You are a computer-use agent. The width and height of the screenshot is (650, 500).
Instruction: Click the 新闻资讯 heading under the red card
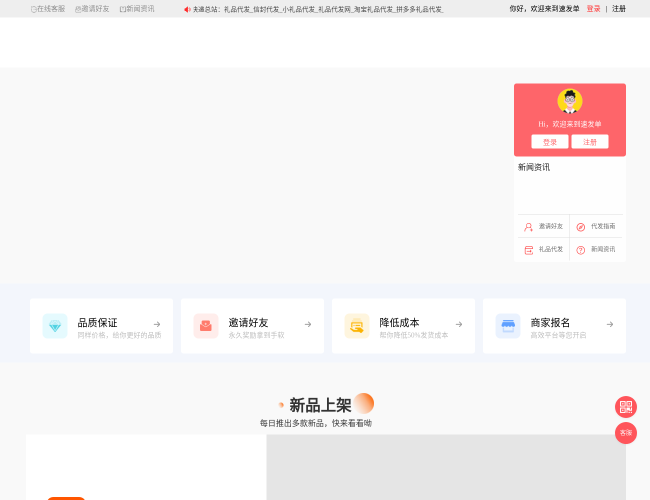coord(534,167)
